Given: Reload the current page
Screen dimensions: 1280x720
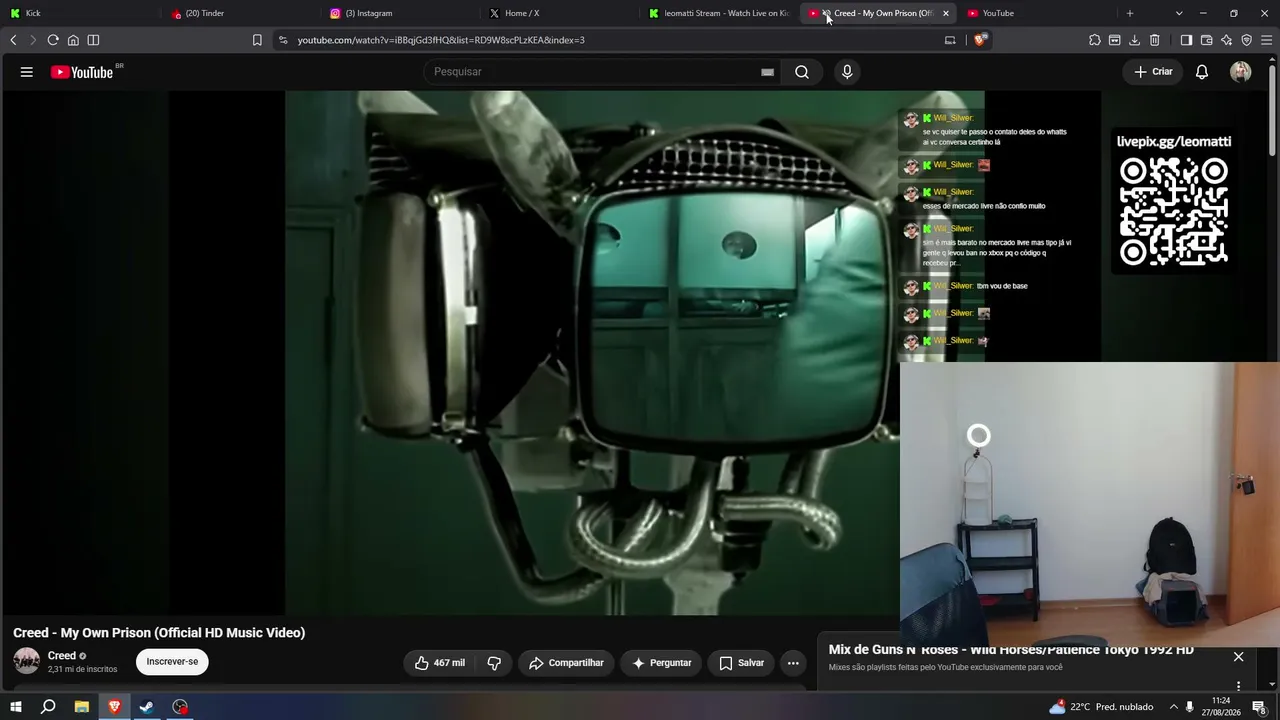Looking at the screenshot, I should [x=53, y=40].
